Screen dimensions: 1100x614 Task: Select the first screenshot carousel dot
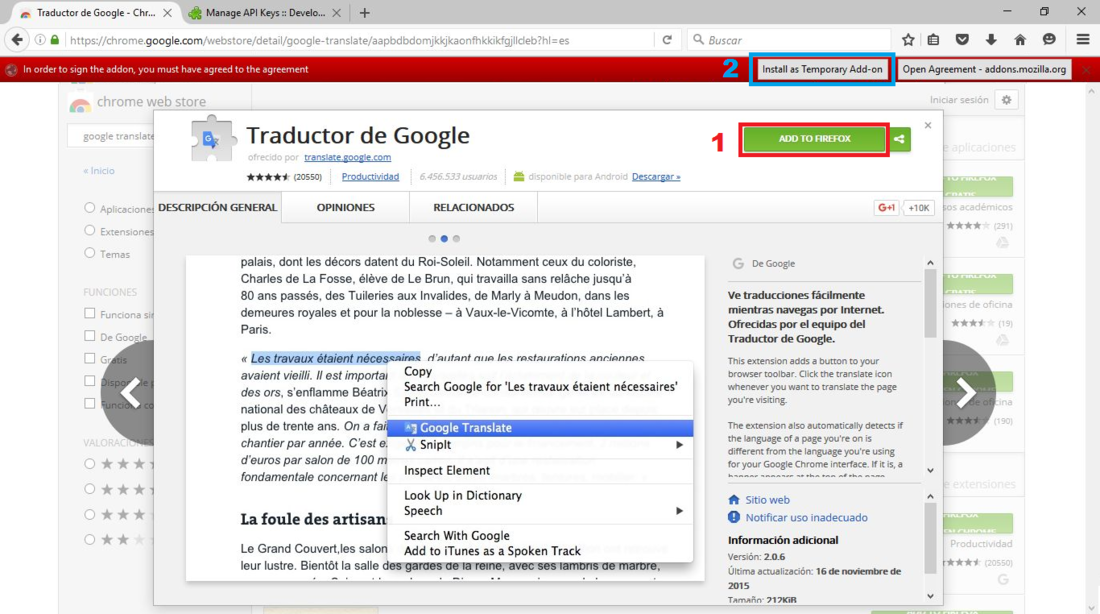click(x=432, y=239)
